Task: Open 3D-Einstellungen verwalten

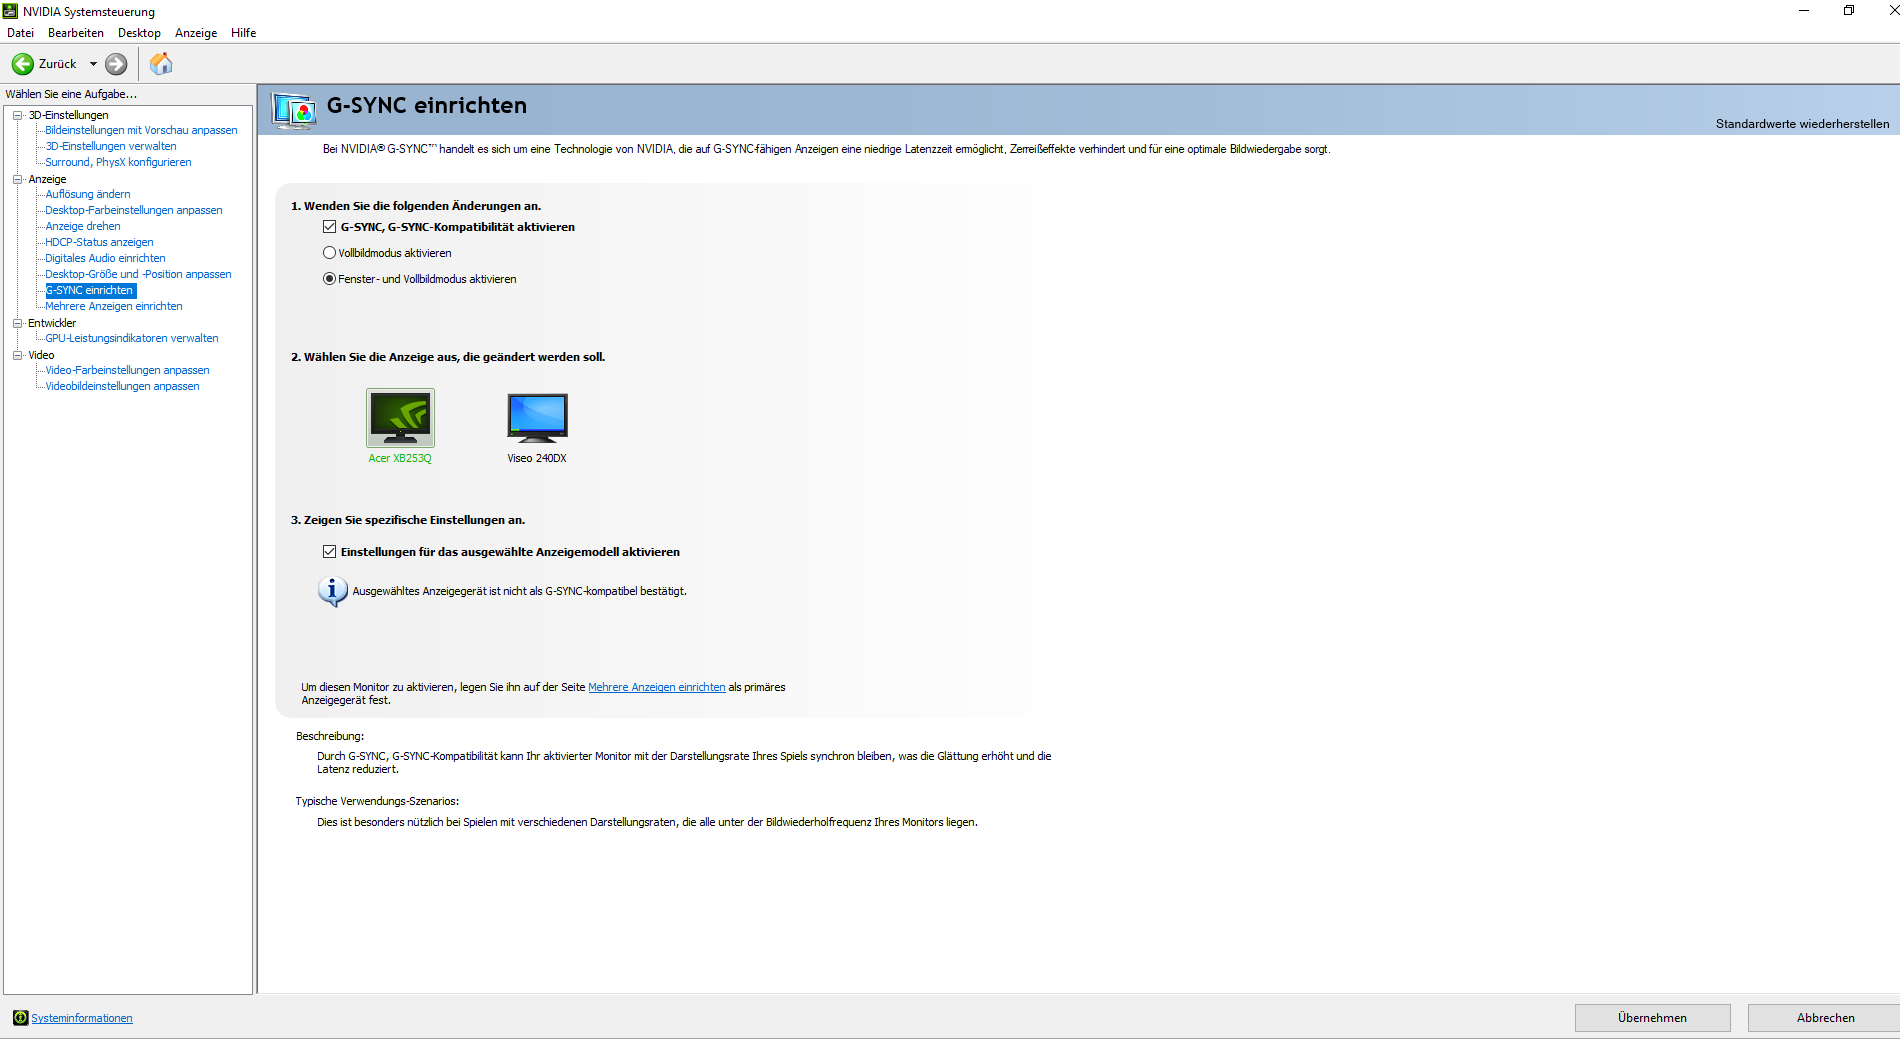Action: [111, 146]
